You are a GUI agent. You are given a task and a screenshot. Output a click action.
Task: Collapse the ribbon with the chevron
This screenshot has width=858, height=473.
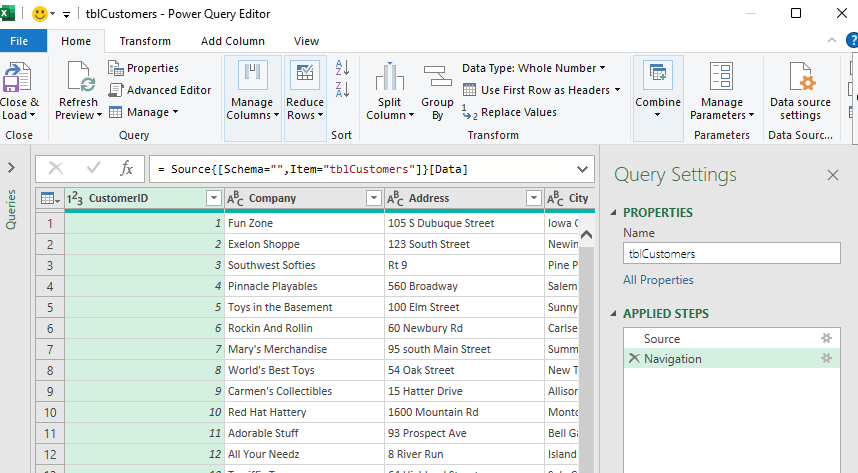[832, 40]
